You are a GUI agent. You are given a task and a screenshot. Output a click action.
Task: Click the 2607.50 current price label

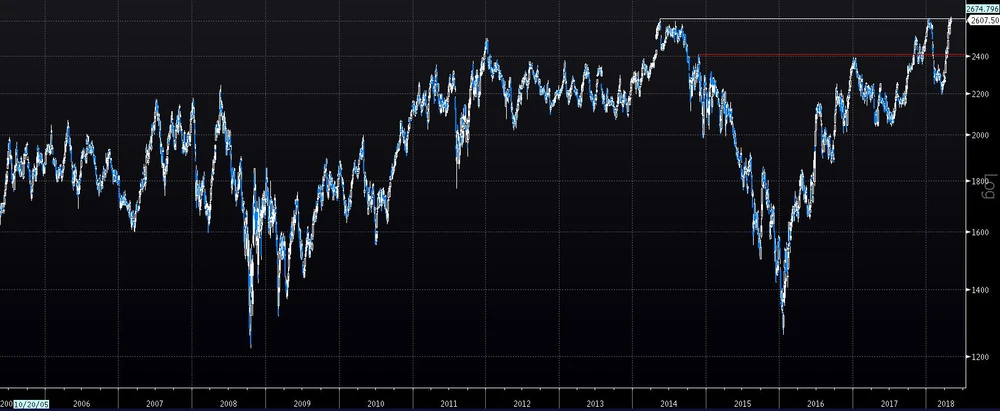click(982, 20)
